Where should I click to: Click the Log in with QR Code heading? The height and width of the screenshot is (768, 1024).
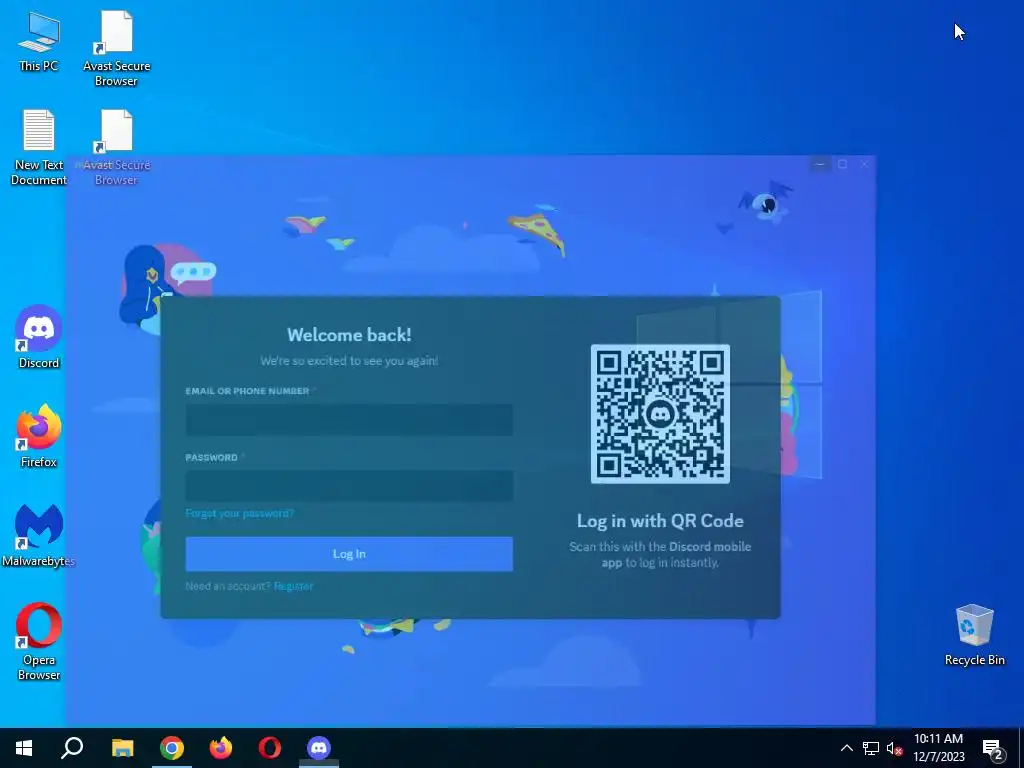[x=660, y=520]
